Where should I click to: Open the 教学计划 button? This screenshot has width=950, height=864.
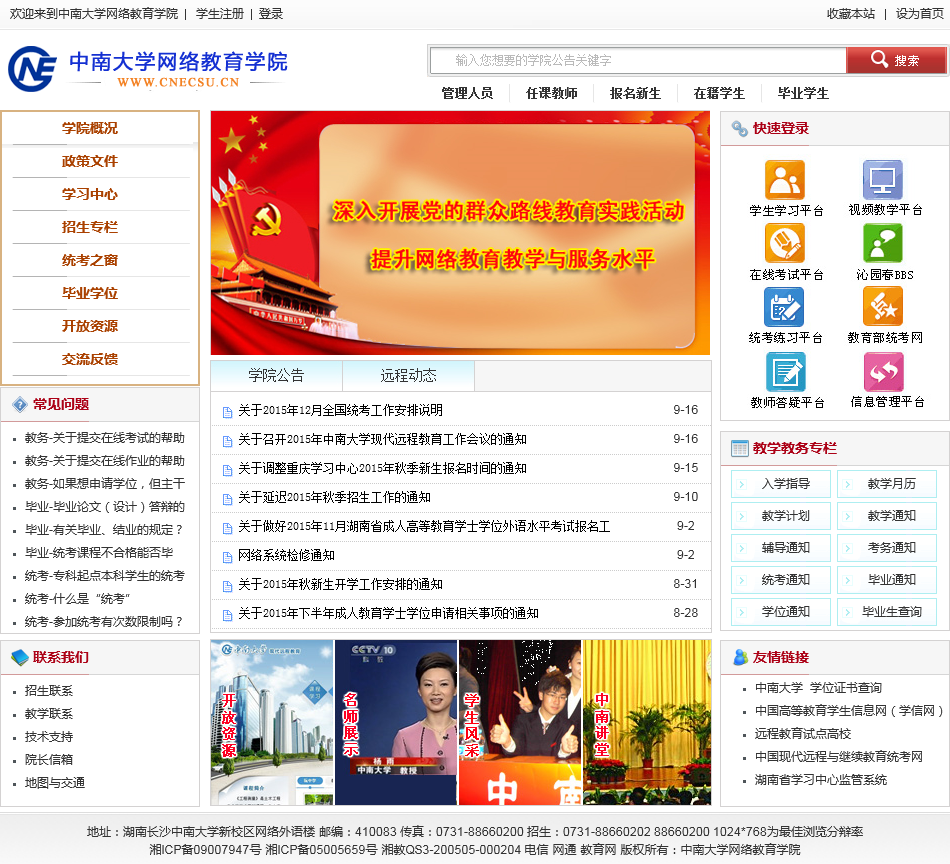point(780,516)
